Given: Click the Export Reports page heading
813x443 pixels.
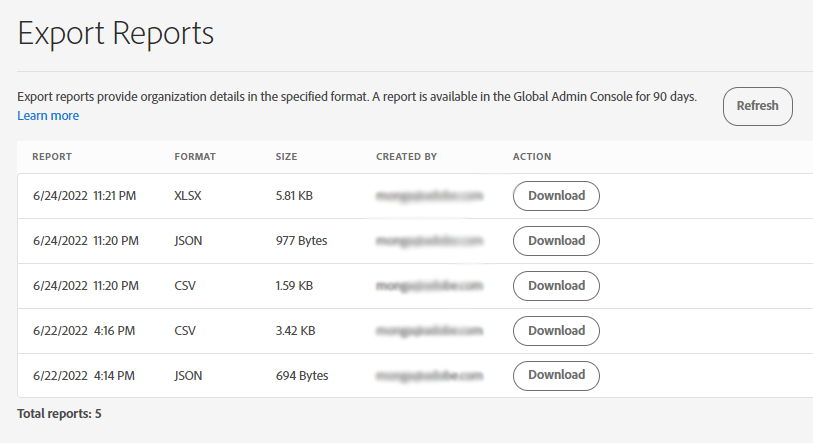Looking at the screenshot, I should pyautogui.click(x=116, y=33).
